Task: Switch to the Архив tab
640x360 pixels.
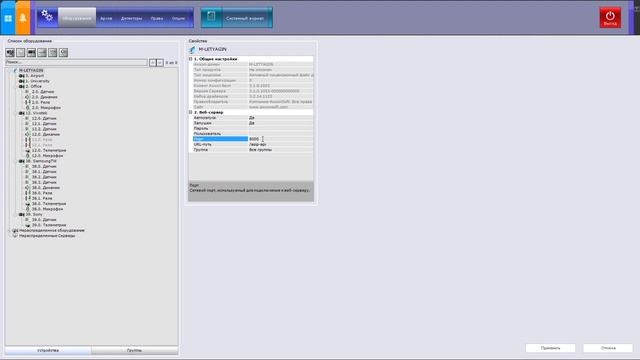Action: tap(106, 18)
